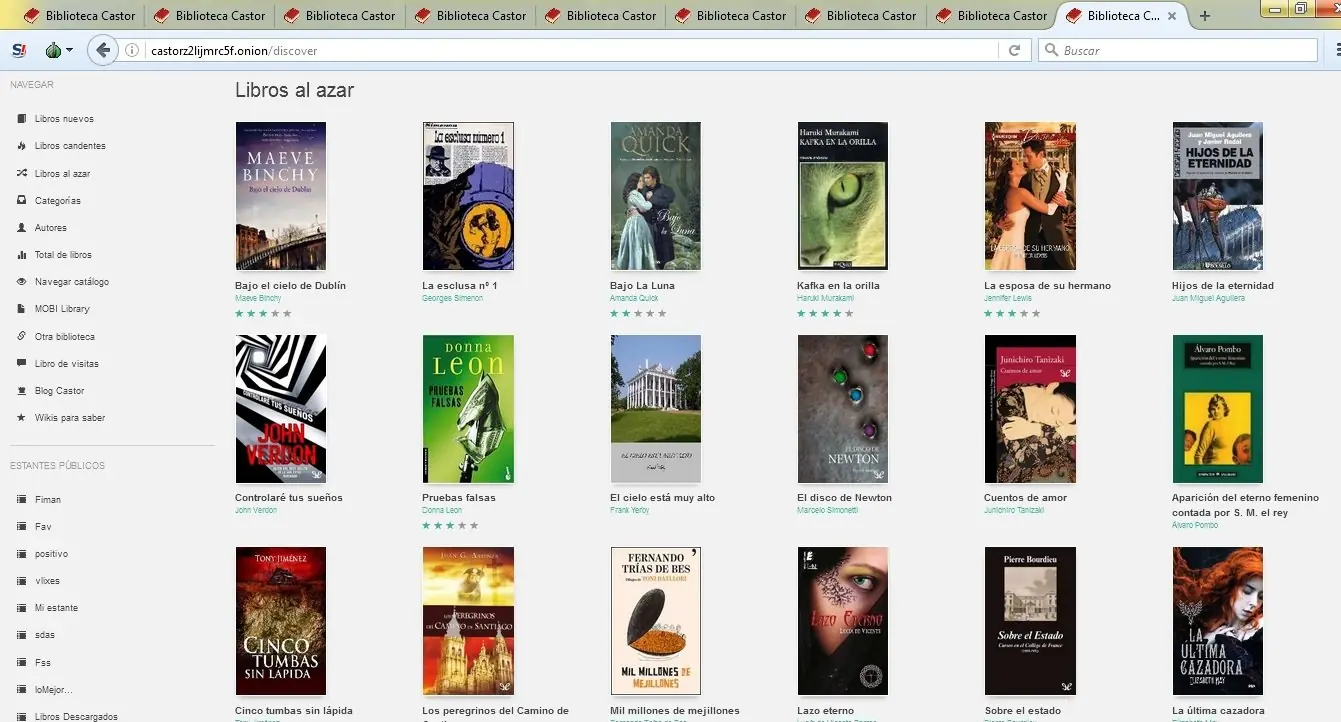Open Bajo el cielo de Dublín cover
Screen dimensions: 1341x722
point(280,196)
